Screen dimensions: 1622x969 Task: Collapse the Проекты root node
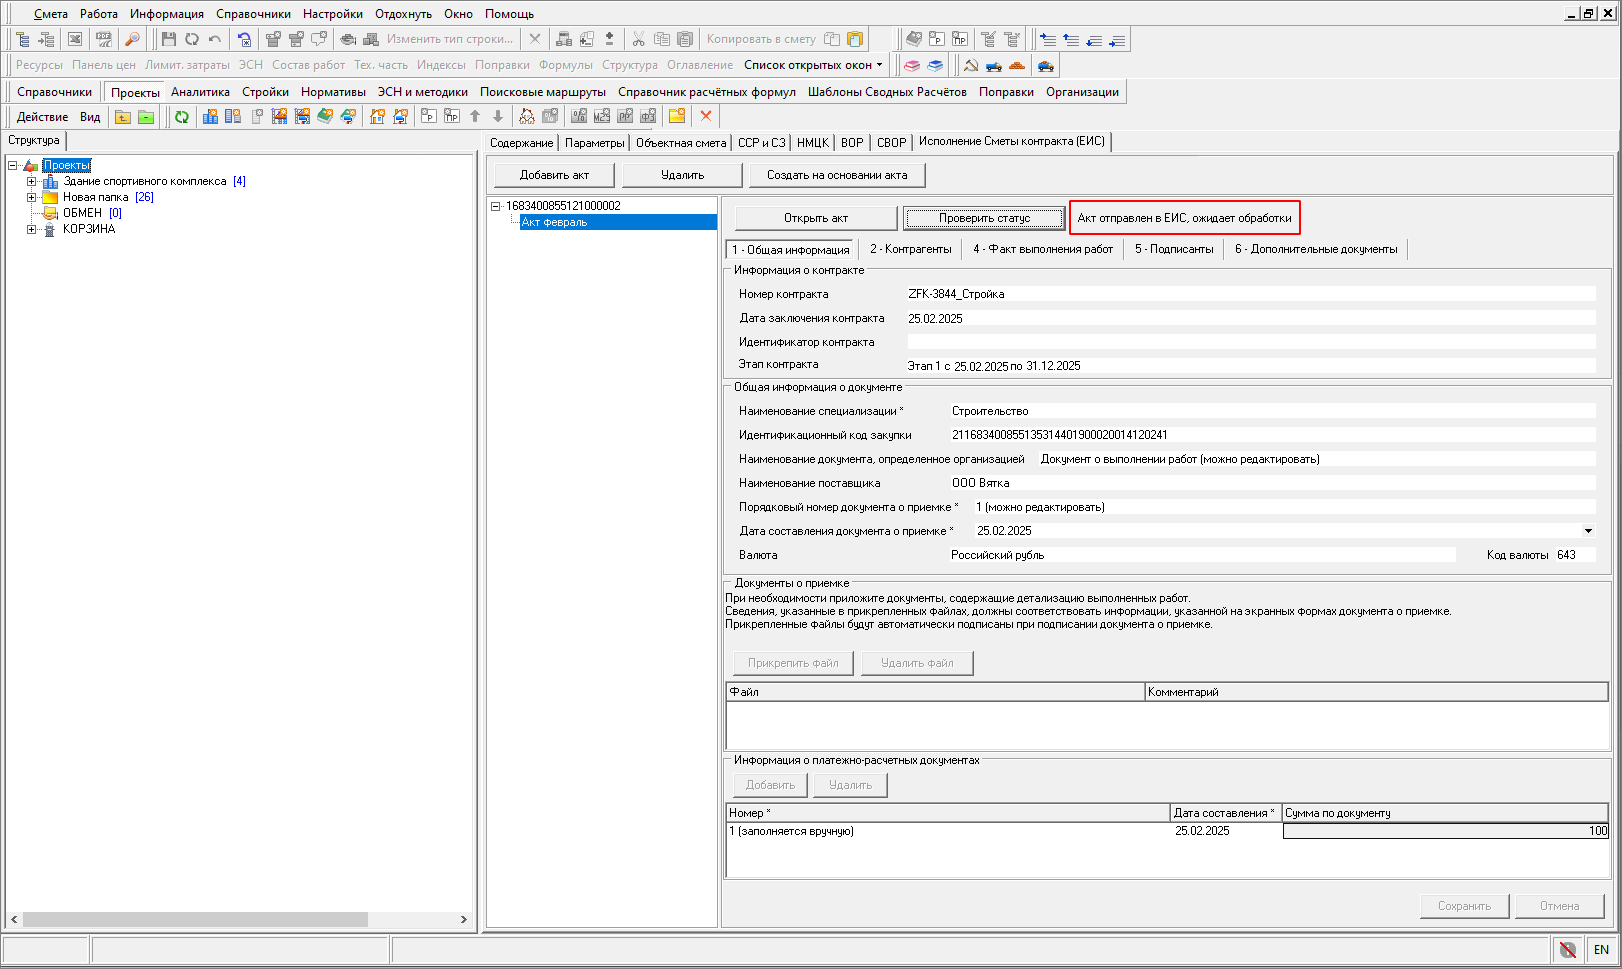pyautogui.click(x=12, y=165)
